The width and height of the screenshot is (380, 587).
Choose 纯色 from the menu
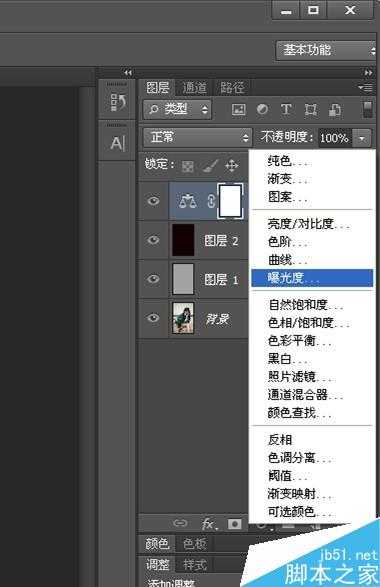coord(311,161)
